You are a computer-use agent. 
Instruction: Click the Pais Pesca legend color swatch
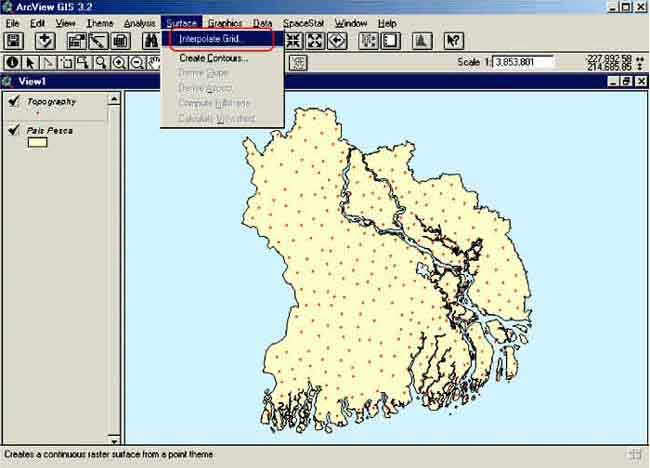coord(37,143)
